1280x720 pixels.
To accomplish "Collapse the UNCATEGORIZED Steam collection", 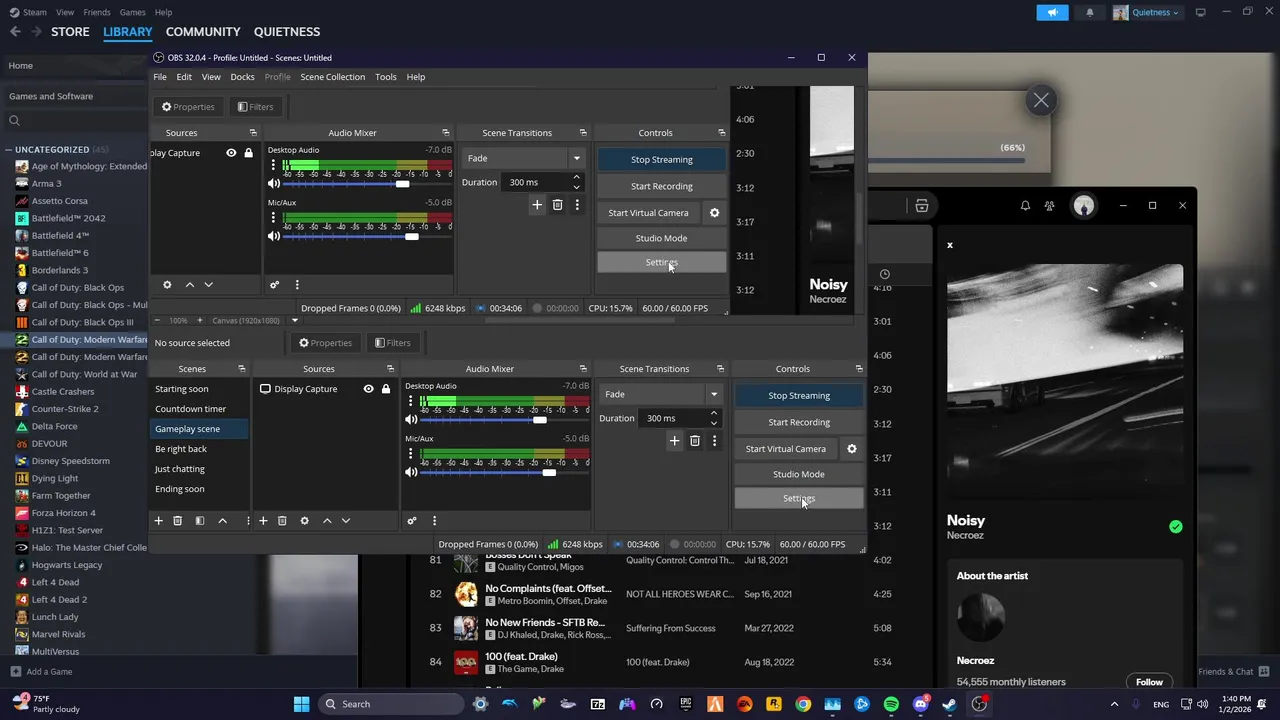I will pyautogui.click(x=9, y=149).
